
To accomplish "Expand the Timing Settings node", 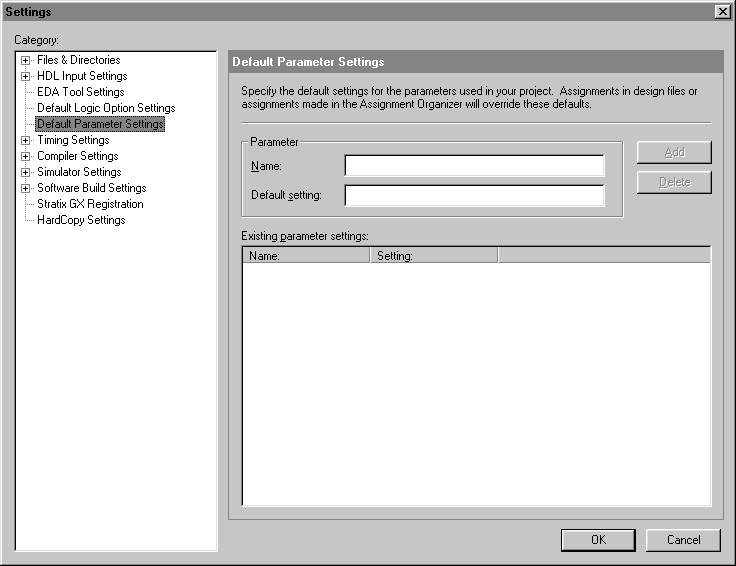I will 25,140.
